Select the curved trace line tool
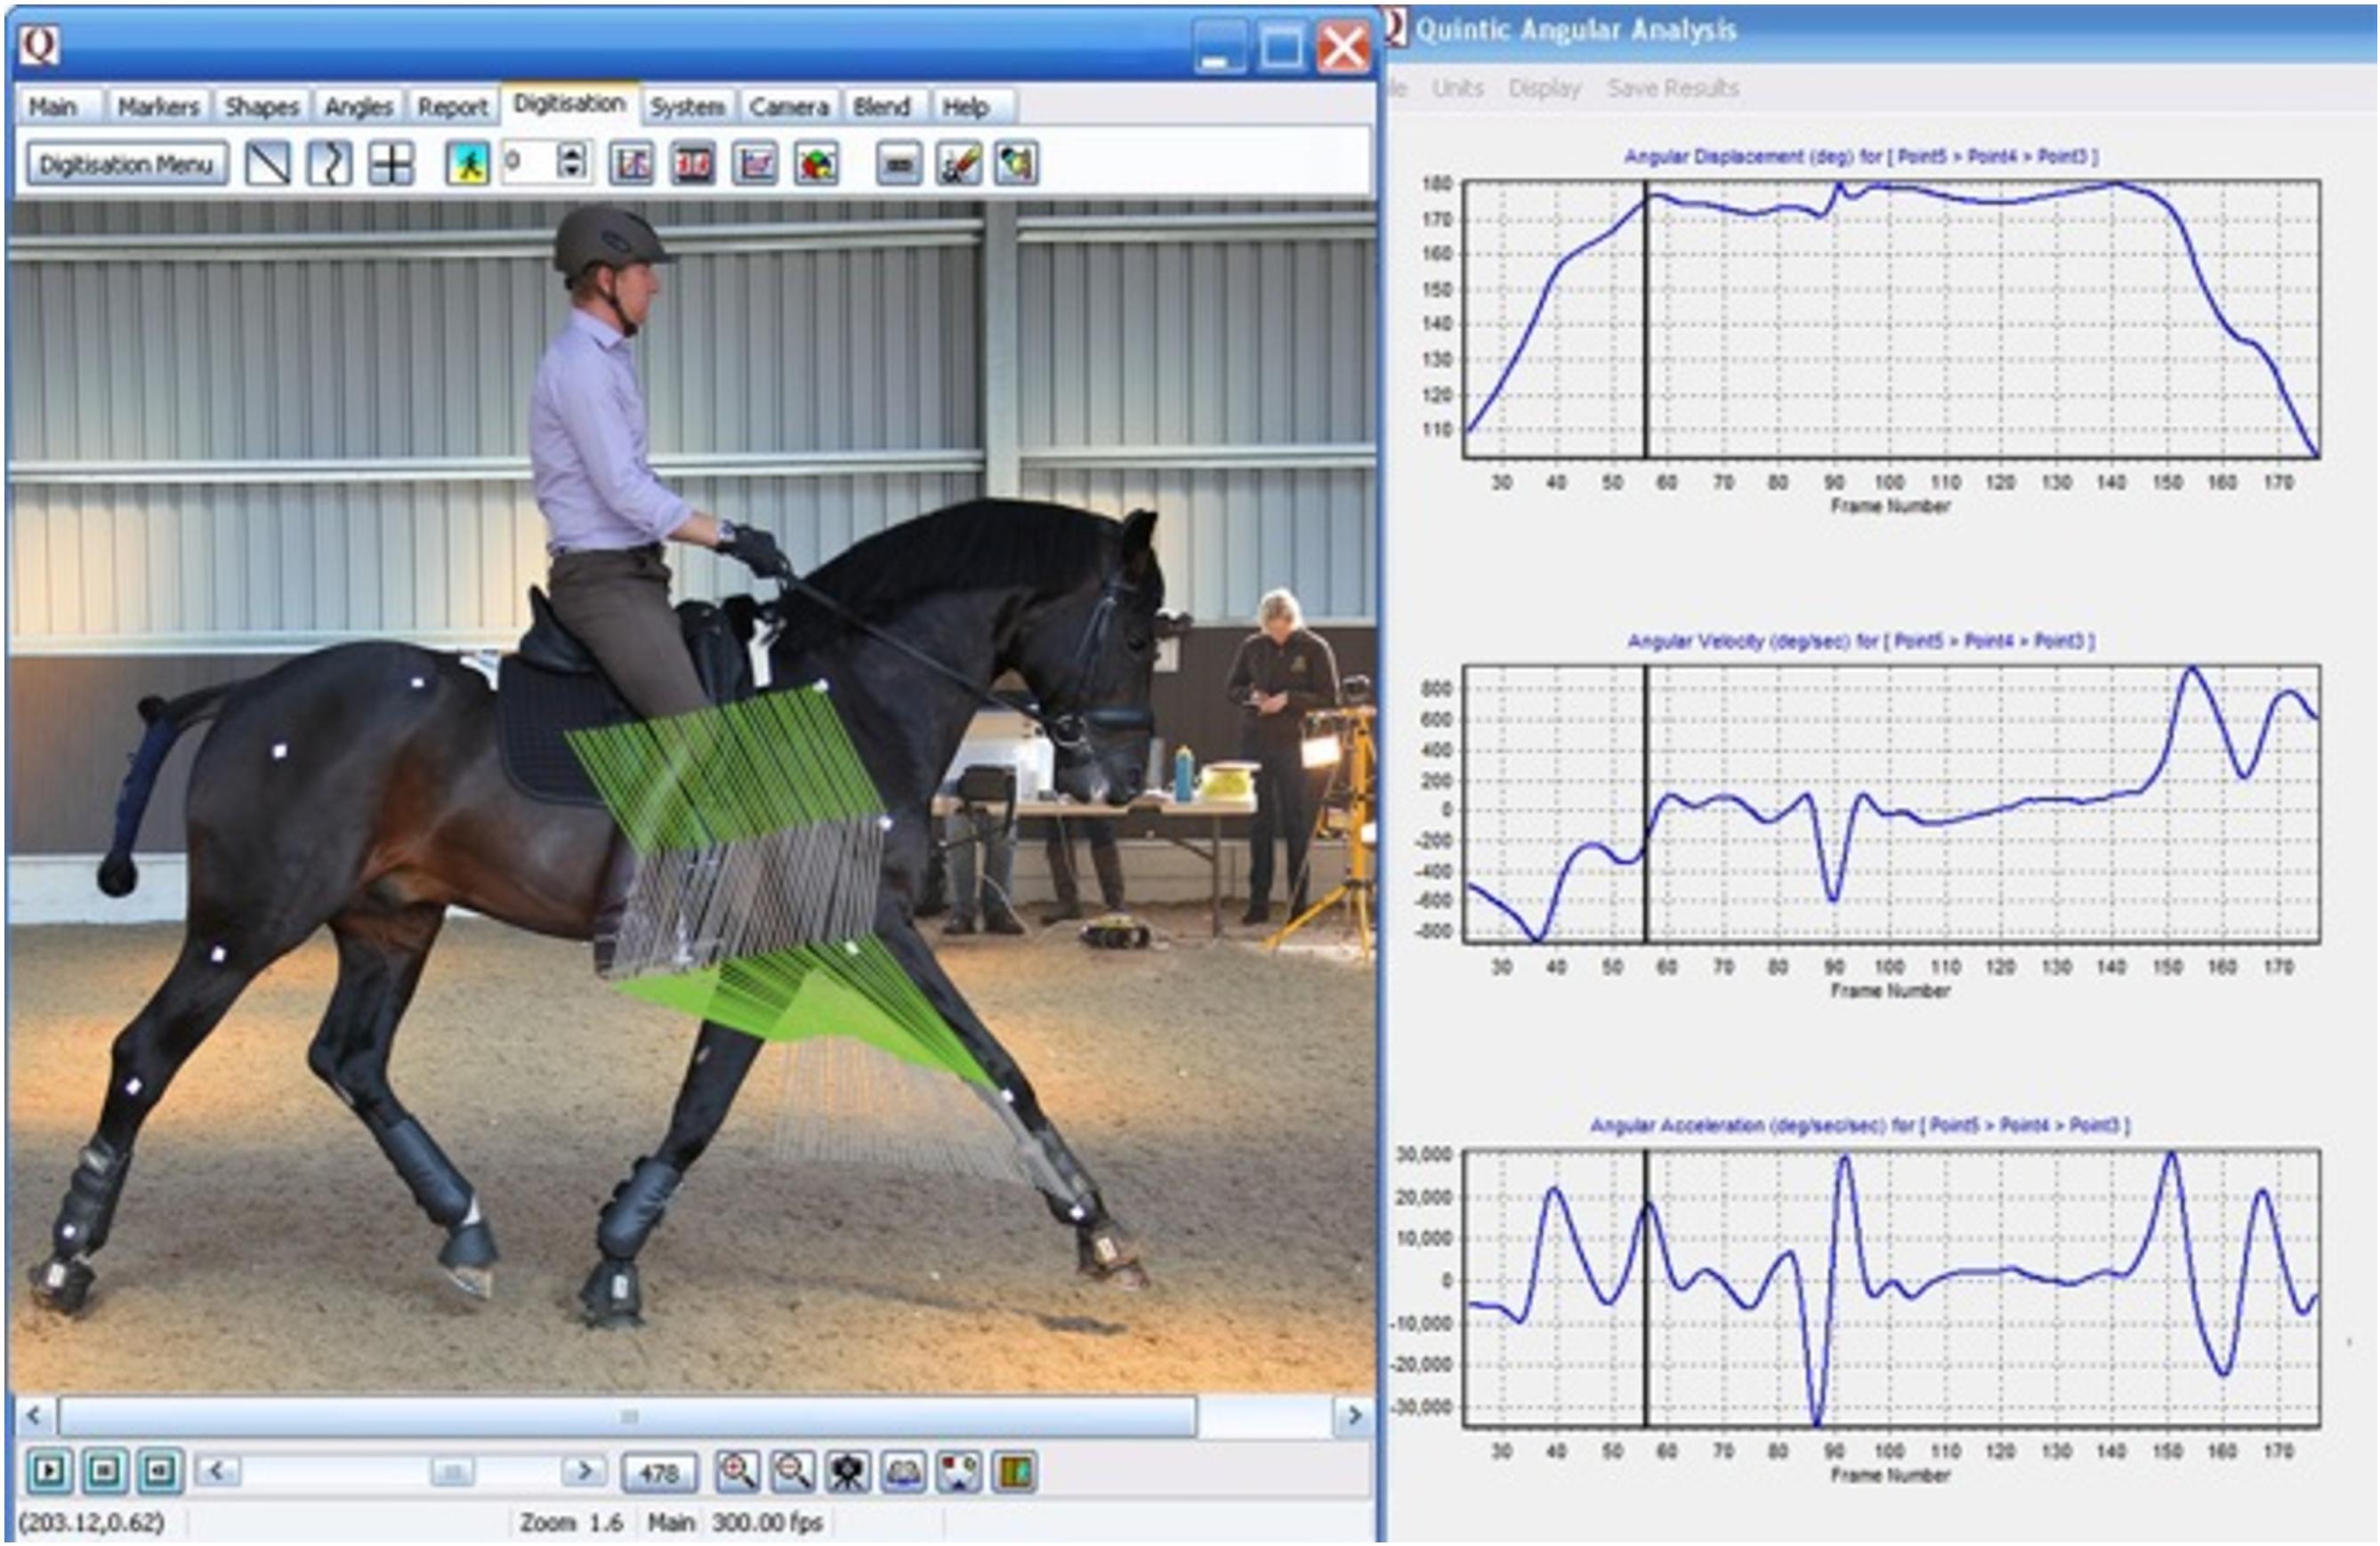Image resolution: width=2380 pixels, height=1546 pixels. [329, 164]
